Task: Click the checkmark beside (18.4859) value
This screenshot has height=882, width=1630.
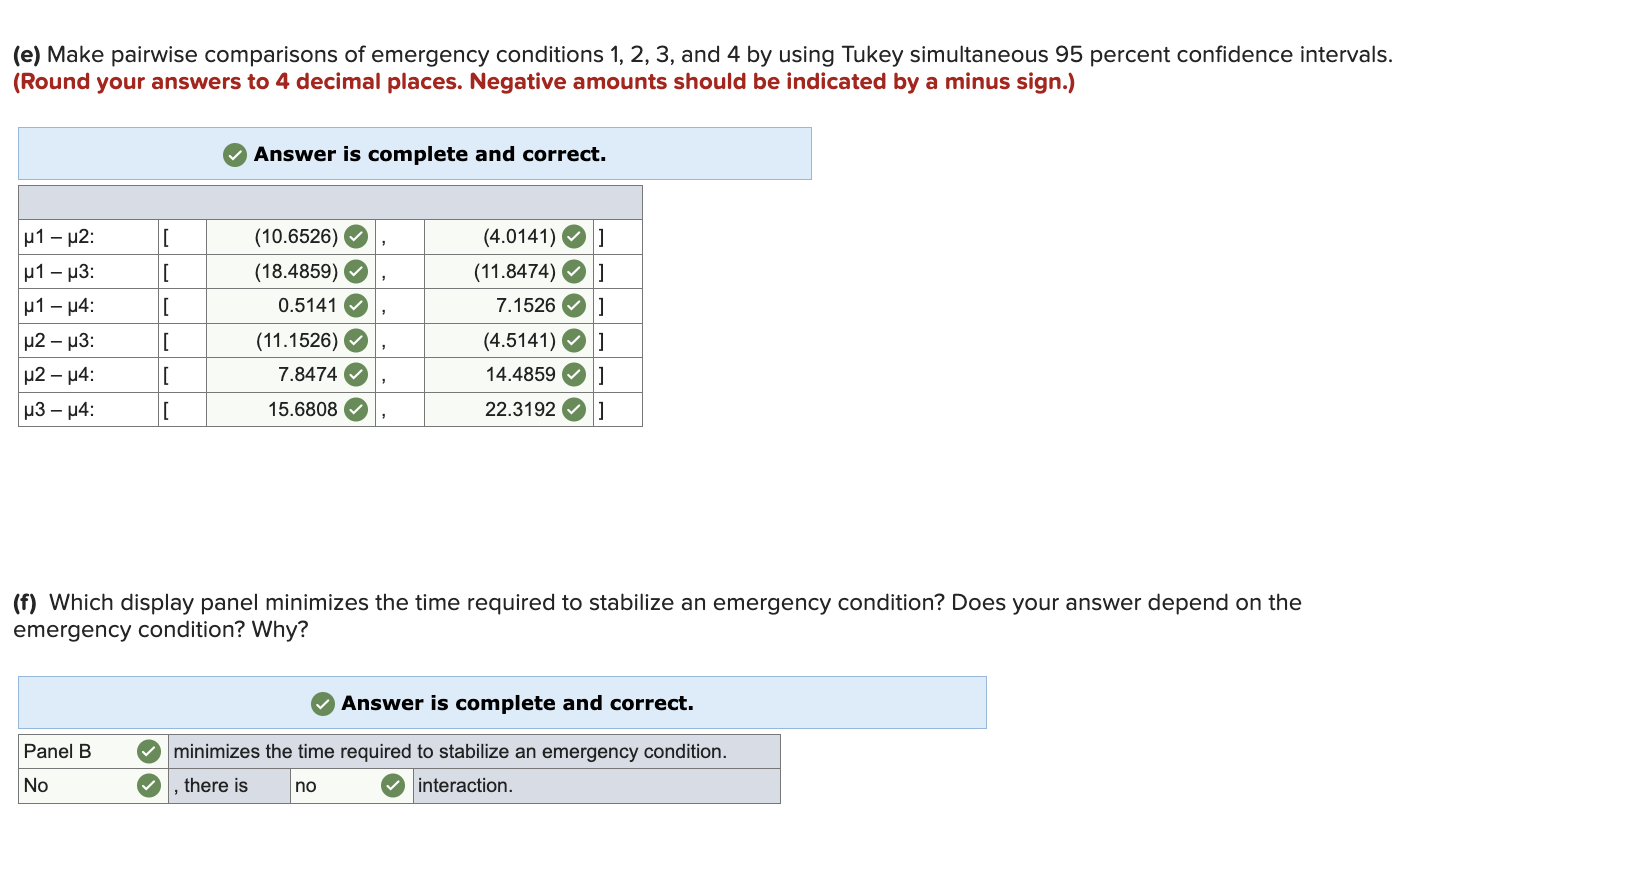Action: (357, 271)
